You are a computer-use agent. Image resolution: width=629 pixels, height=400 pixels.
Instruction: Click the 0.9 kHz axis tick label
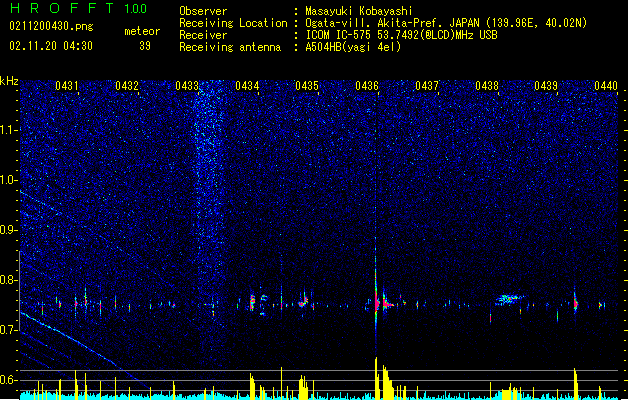[x=9, y=230]
